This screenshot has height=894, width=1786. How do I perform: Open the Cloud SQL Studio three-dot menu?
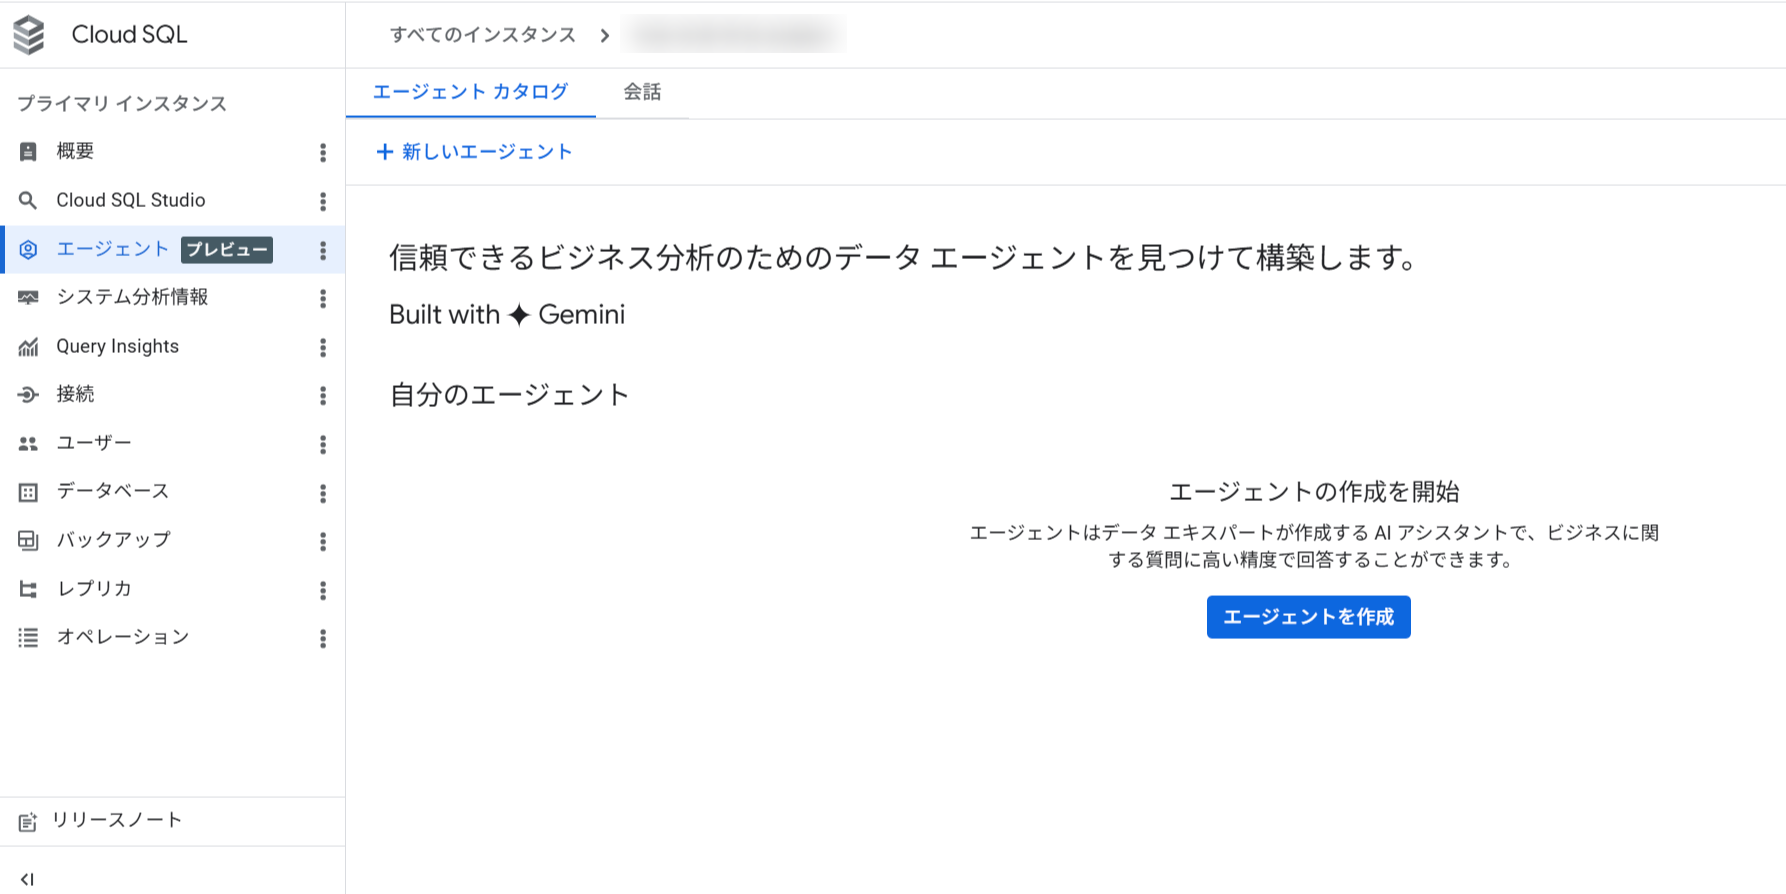(323, 201)
